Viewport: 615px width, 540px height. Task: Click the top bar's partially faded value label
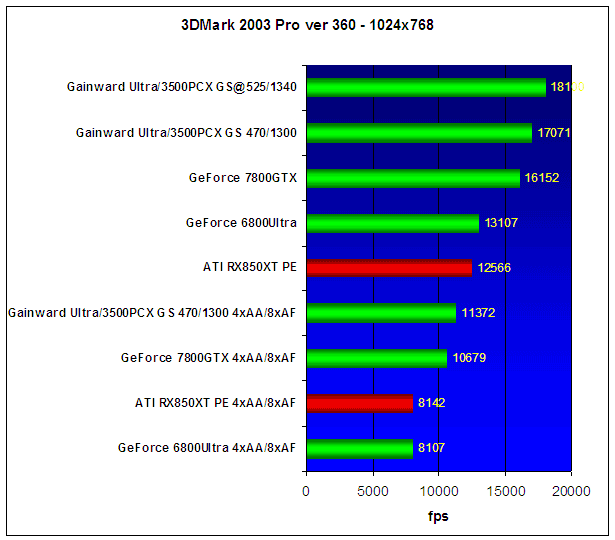click(x=567, y=87)
